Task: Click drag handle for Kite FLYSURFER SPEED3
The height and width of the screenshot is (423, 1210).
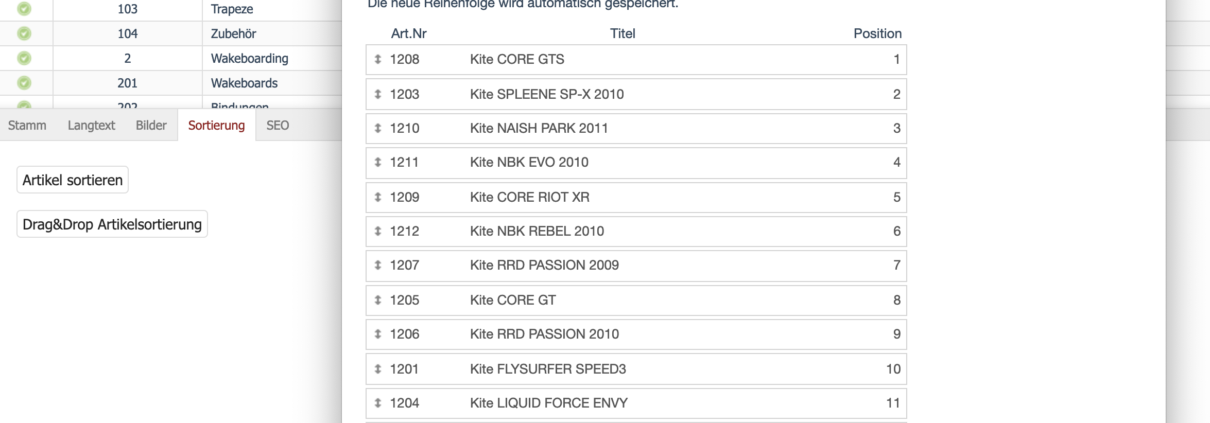Action: [x=378, y=370]
